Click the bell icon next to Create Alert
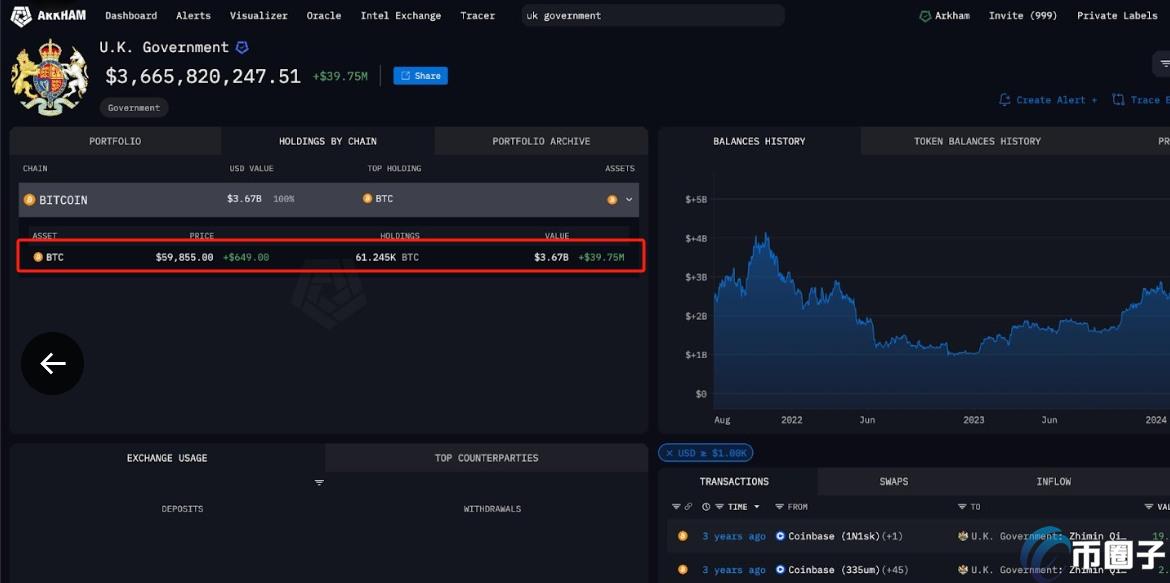Image resolution: width=1170 pixels, height=583 pixels. [x=1004, y=100]
